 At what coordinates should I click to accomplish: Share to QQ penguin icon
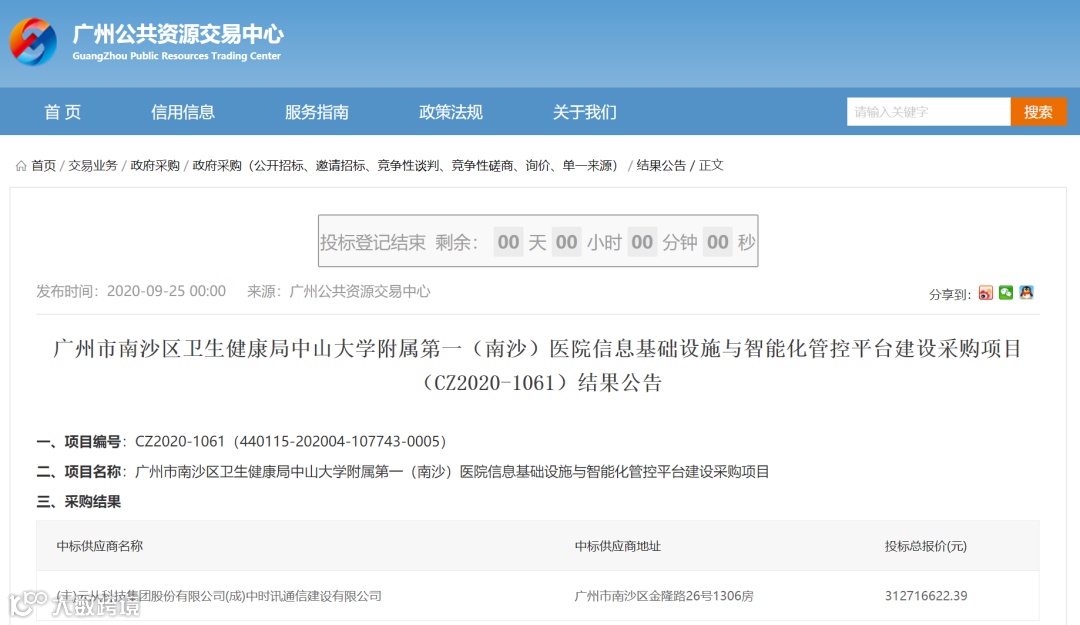[1026, 293]
